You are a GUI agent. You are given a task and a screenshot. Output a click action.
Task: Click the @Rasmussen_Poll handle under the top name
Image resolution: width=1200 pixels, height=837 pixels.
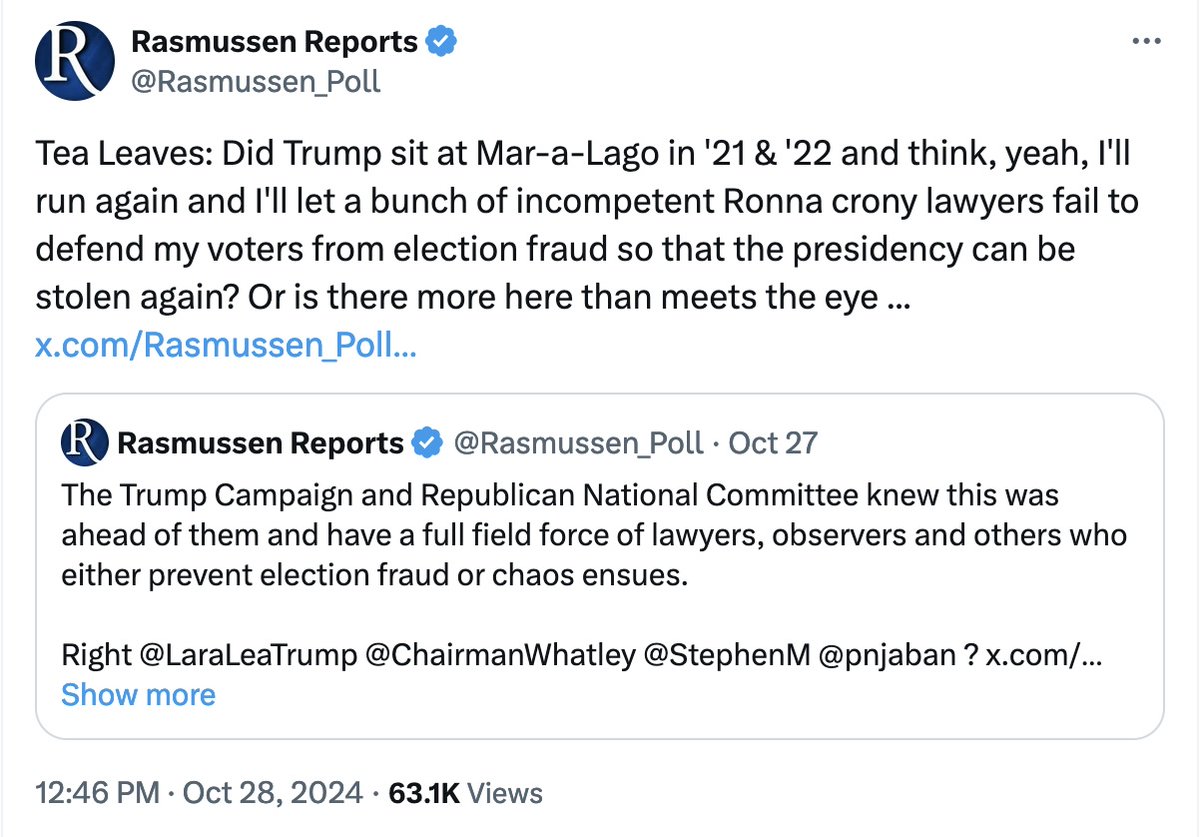pyautogui.click(x=256, y=81)
